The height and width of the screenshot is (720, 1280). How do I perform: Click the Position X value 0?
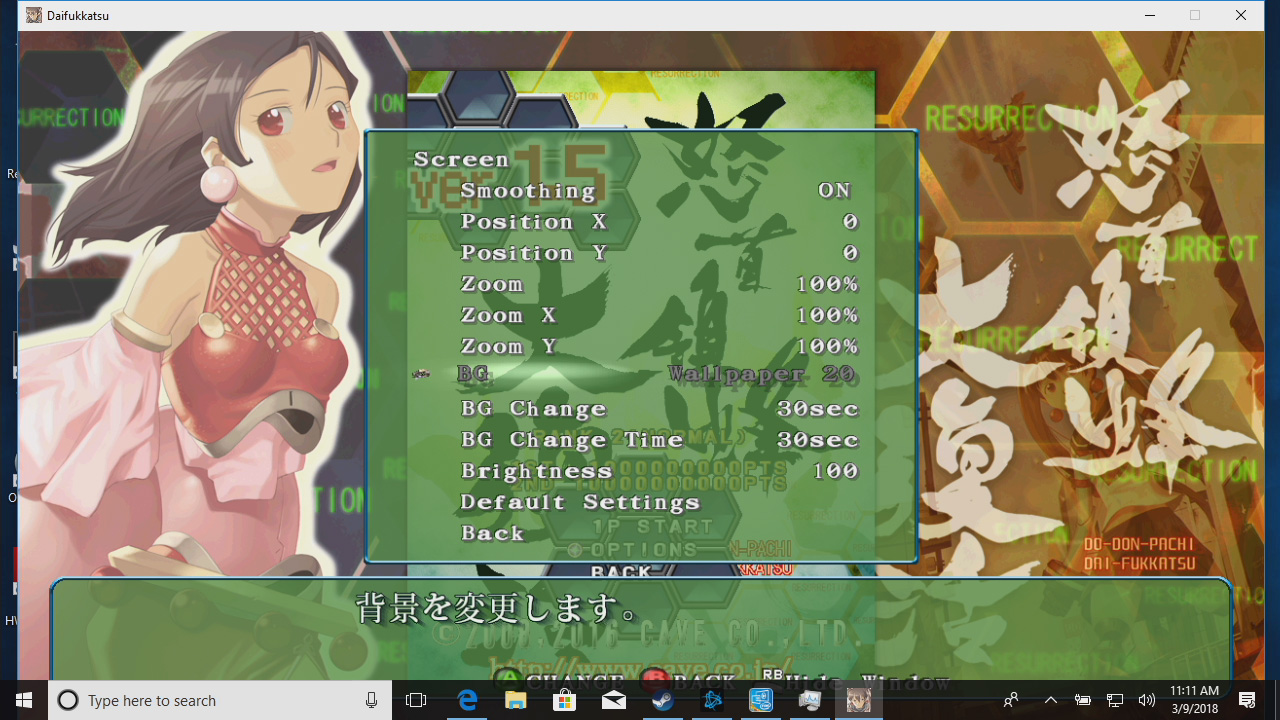[850, 222]
